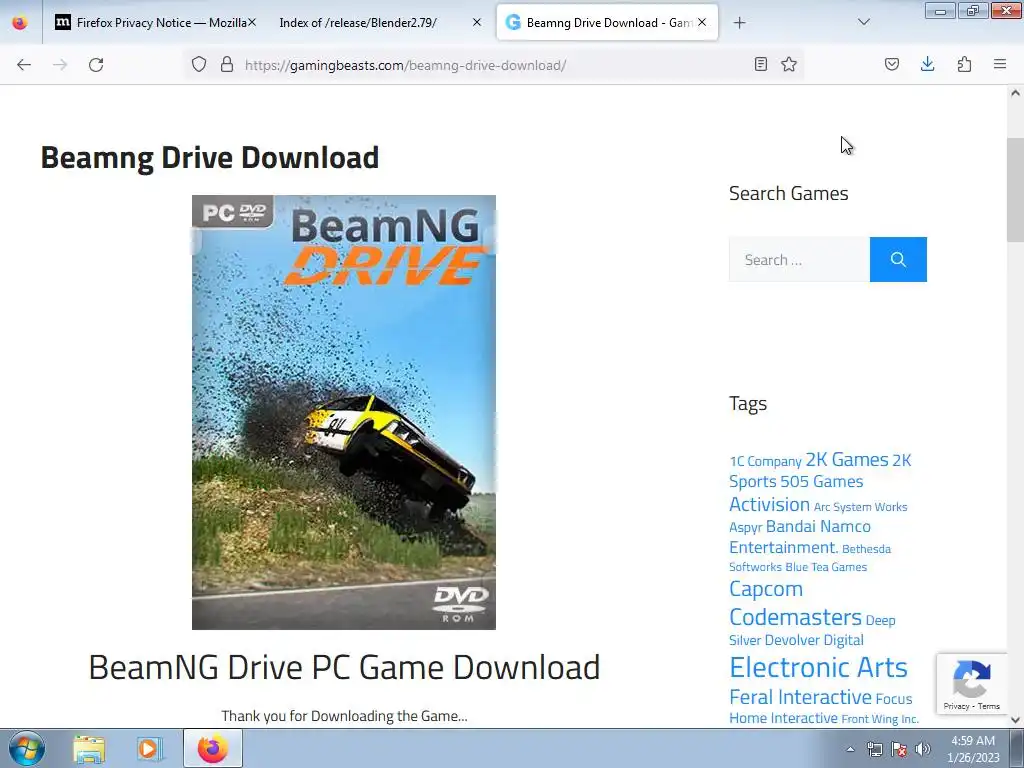Click the scrollbar up arrow
The image size is (1024, 768).
(1015, 93)
